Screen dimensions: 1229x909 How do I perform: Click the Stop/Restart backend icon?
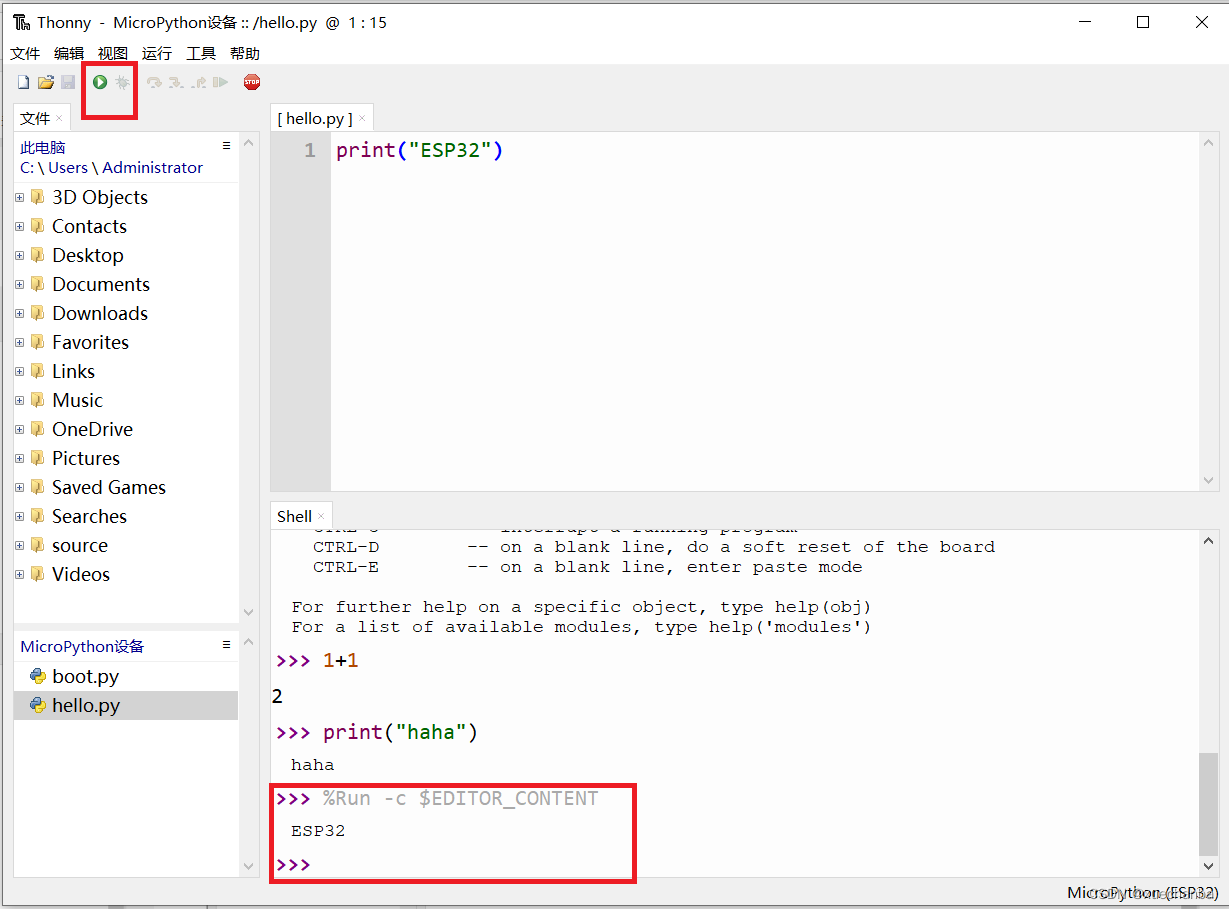251,82
